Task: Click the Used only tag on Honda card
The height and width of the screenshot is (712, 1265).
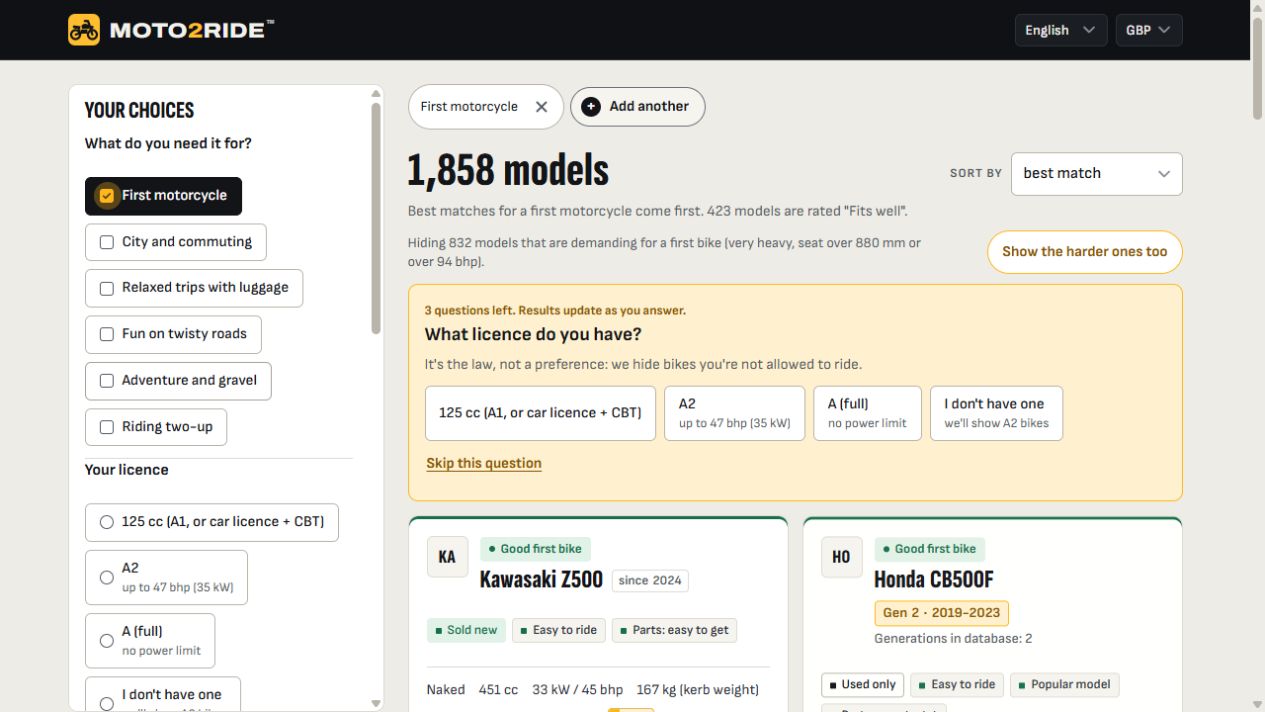Action: click(862, 685)
